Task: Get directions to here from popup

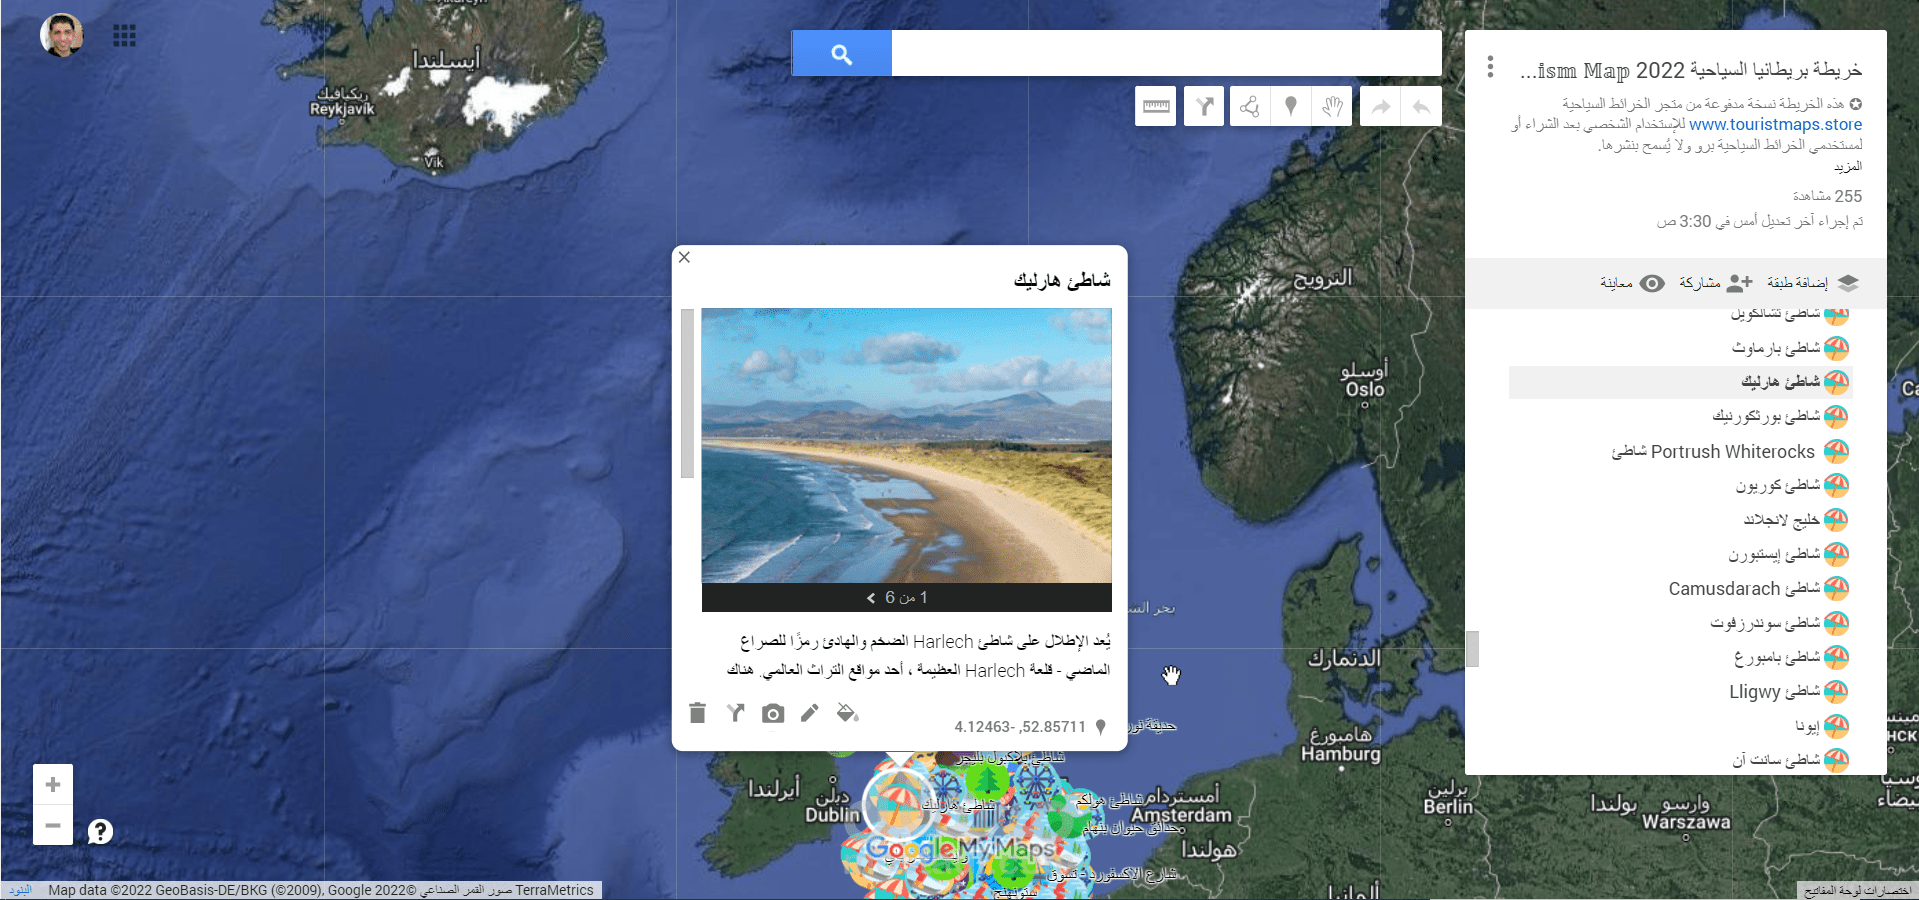Action: (x=736, y=713)
